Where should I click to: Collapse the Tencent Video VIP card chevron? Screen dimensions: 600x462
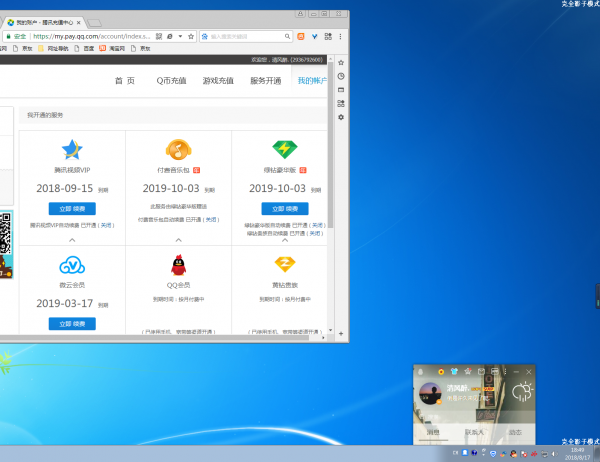pyautogui.click(x=72, y=240)
